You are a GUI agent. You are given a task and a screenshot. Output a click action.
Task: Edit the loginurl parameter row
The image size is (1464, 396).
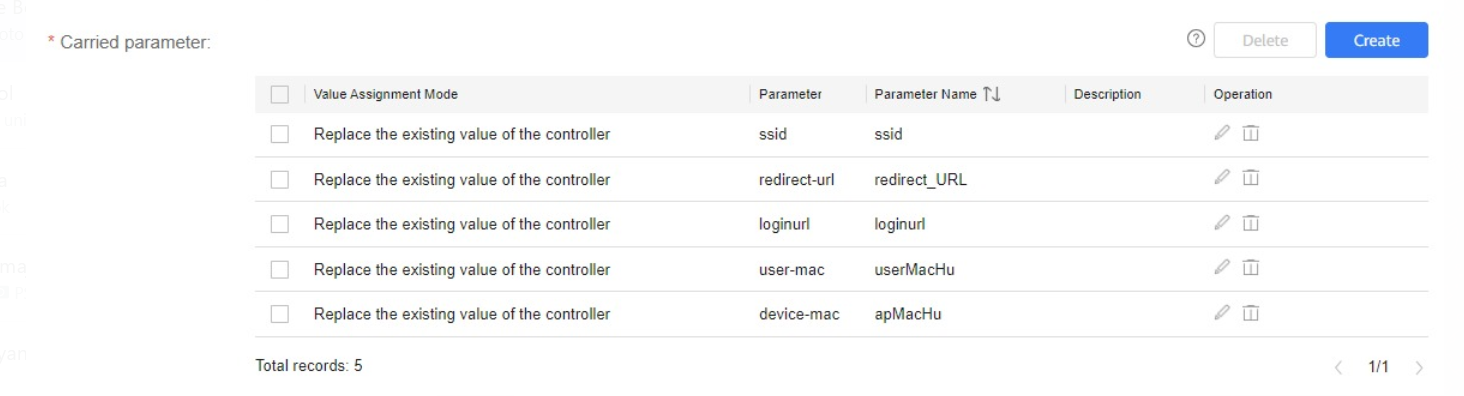tap(1221, 223)
